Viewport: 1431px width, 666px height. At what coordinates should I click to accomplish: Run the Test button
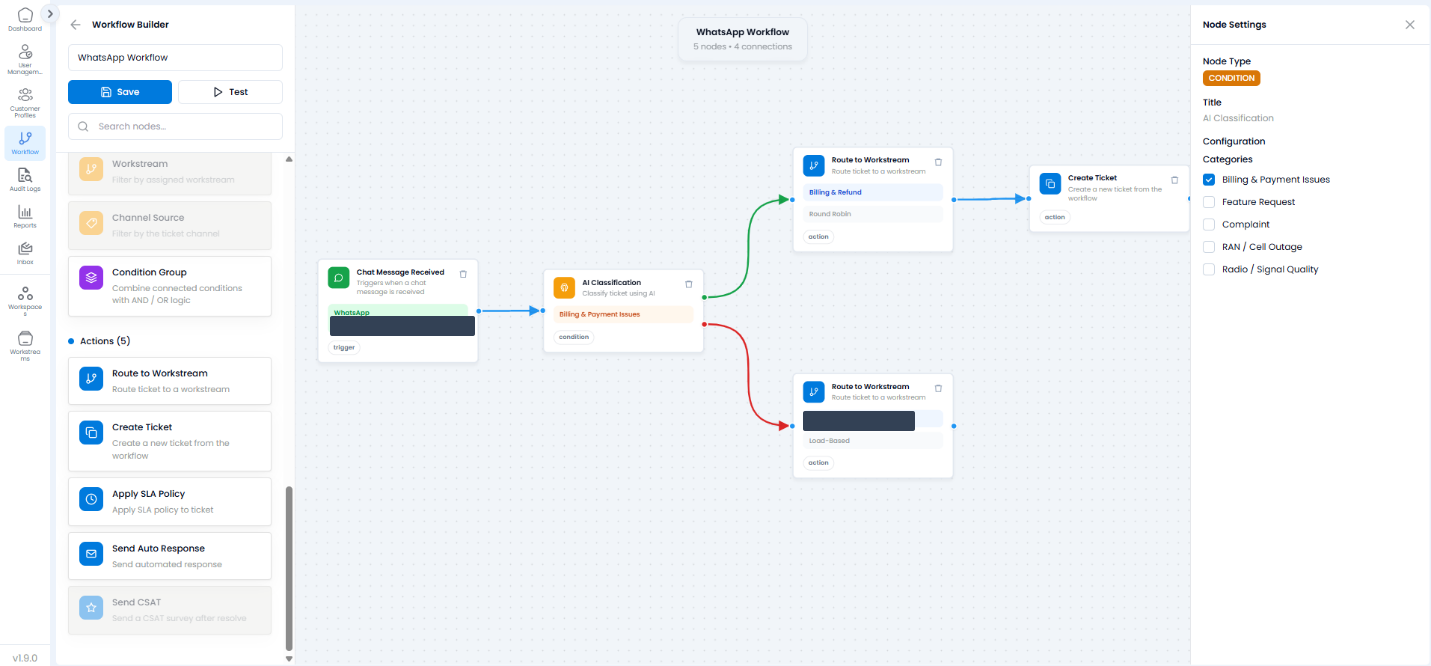tap(230, 92)
